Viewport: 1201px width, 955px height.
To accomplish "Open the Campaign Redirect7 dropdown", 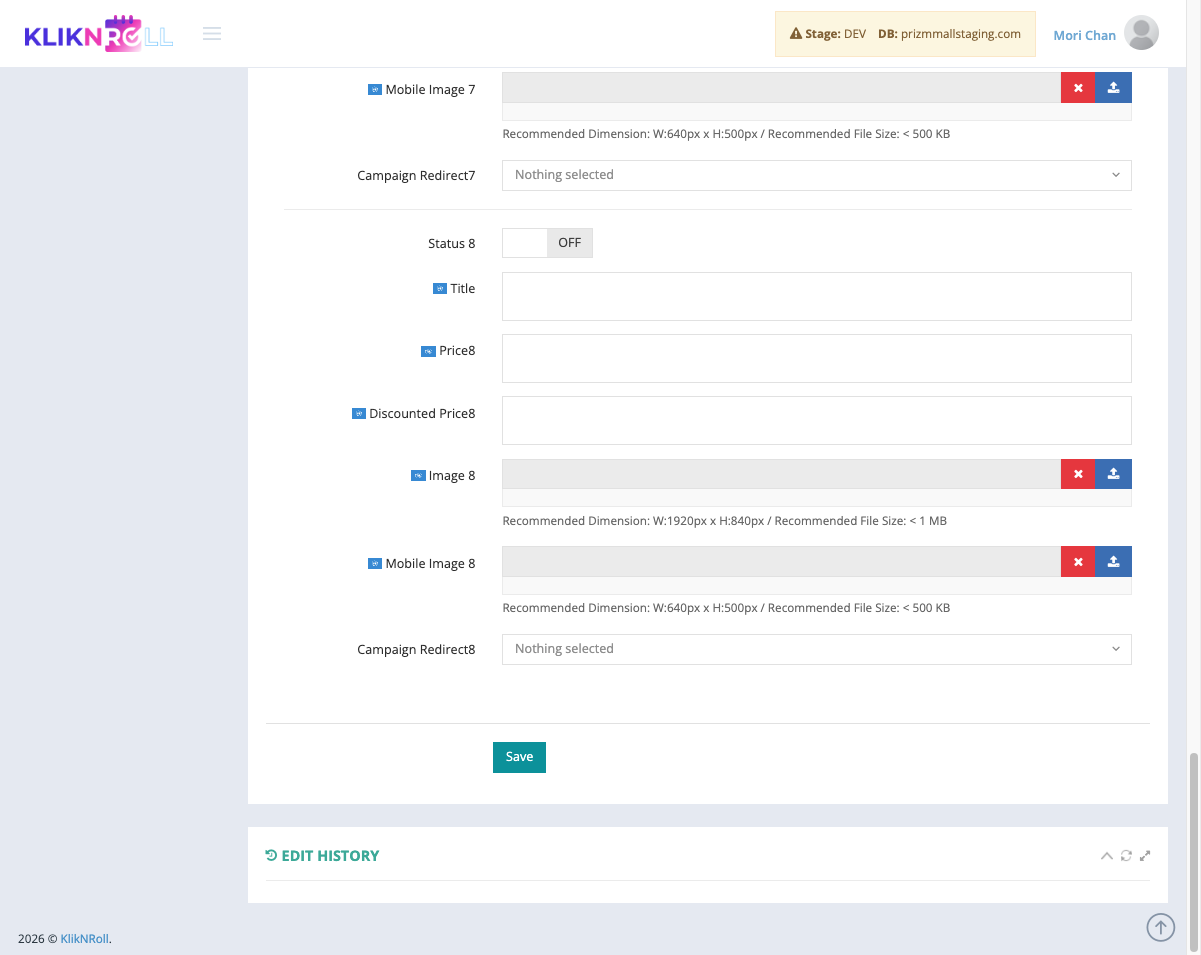I will [x=816, y=175].
